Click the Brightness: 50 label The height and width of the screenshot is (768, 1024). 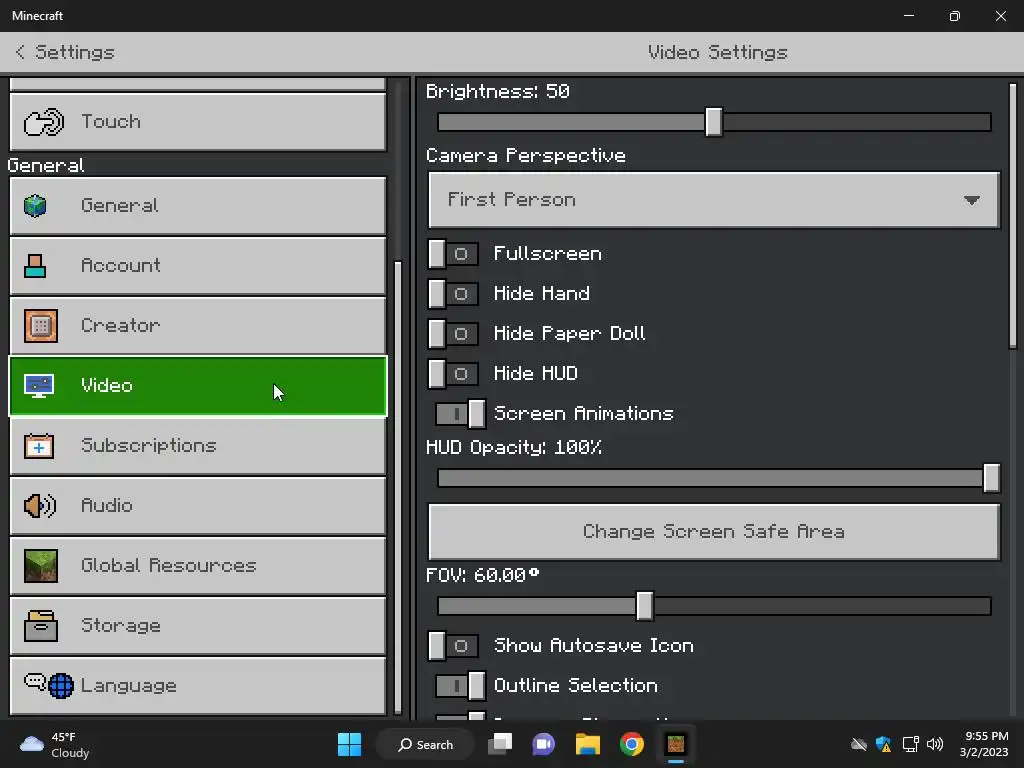pos(498,91)
